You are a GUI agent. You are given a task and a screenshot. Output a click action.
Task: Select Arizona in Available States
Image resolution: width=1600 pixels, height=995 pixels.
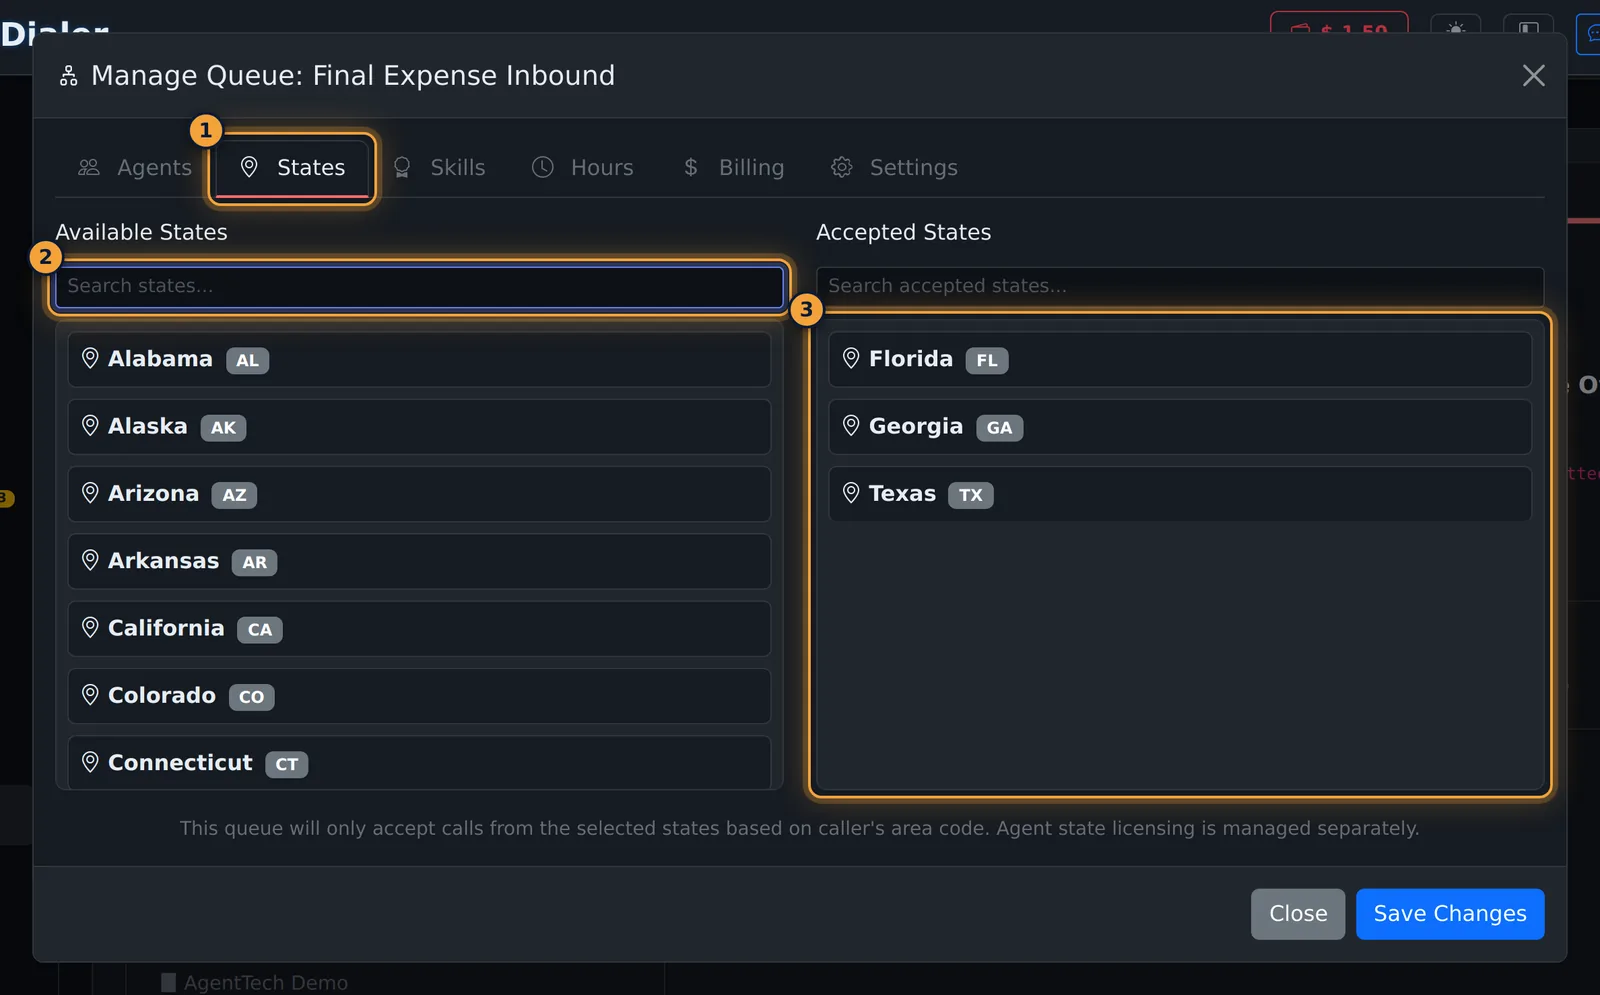[x=419, y=494]
